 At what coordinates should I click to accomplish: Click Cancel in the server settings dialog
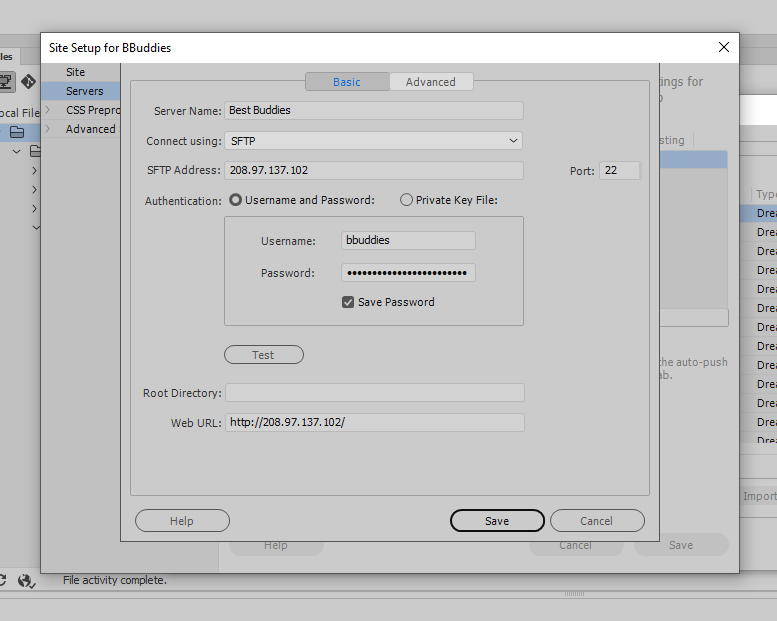click(x=596, y=521)
